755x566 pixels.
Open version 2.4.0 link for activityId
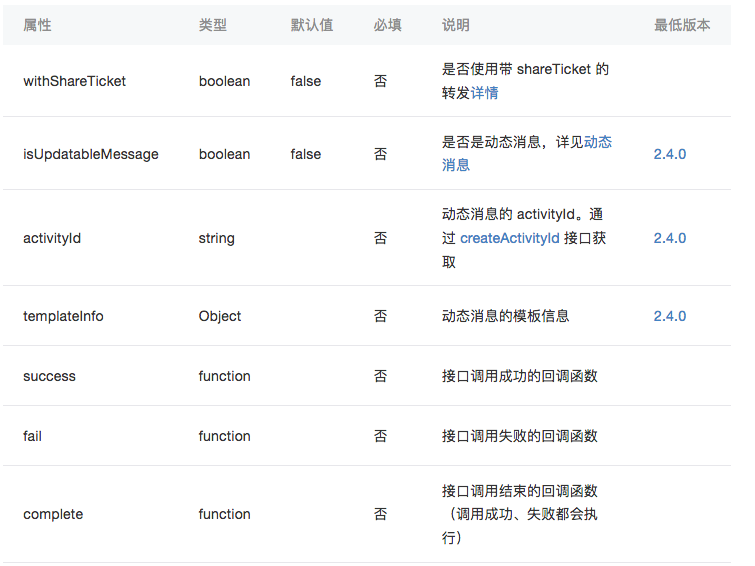pos(670,238)
